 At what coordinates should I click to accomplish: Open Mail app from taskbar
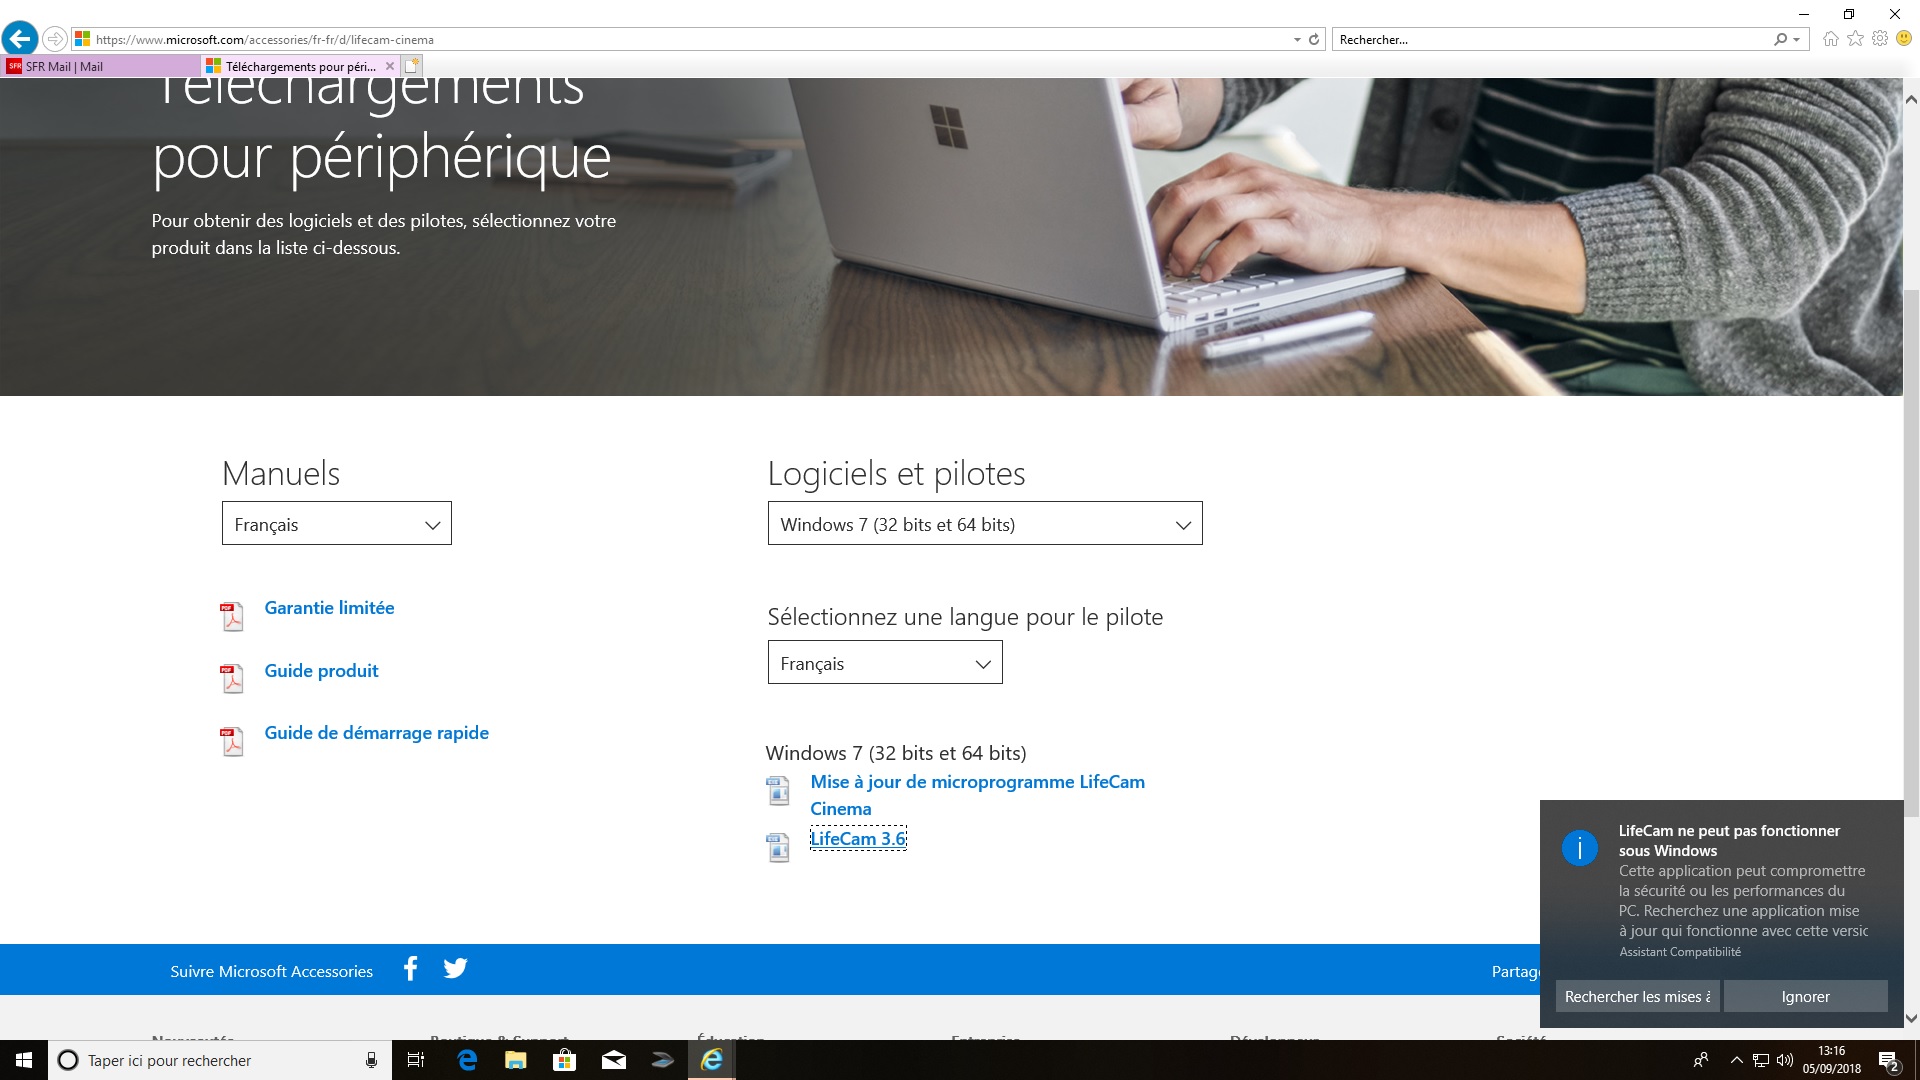[x=613, y=1060]
